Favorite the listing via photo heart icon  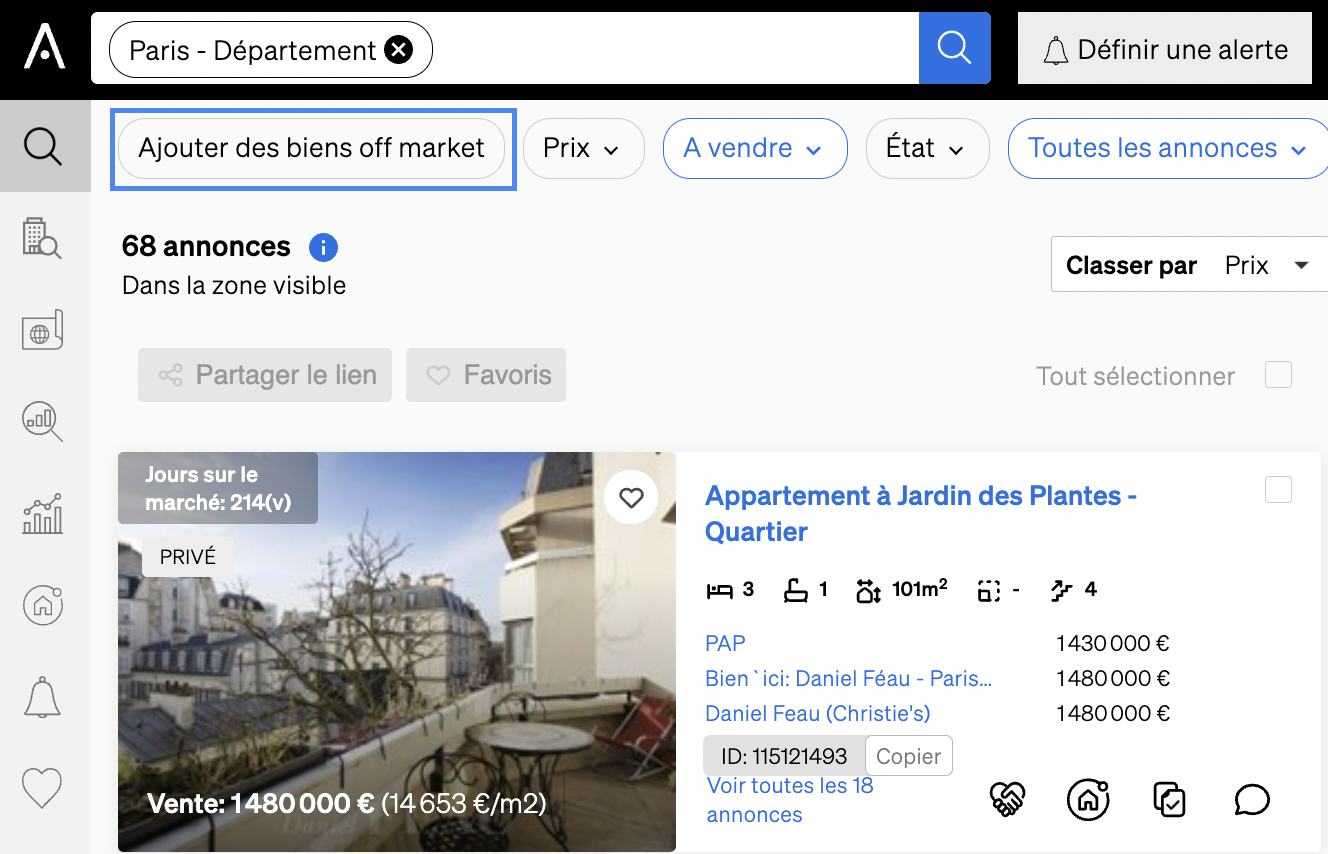pos(631,497)
